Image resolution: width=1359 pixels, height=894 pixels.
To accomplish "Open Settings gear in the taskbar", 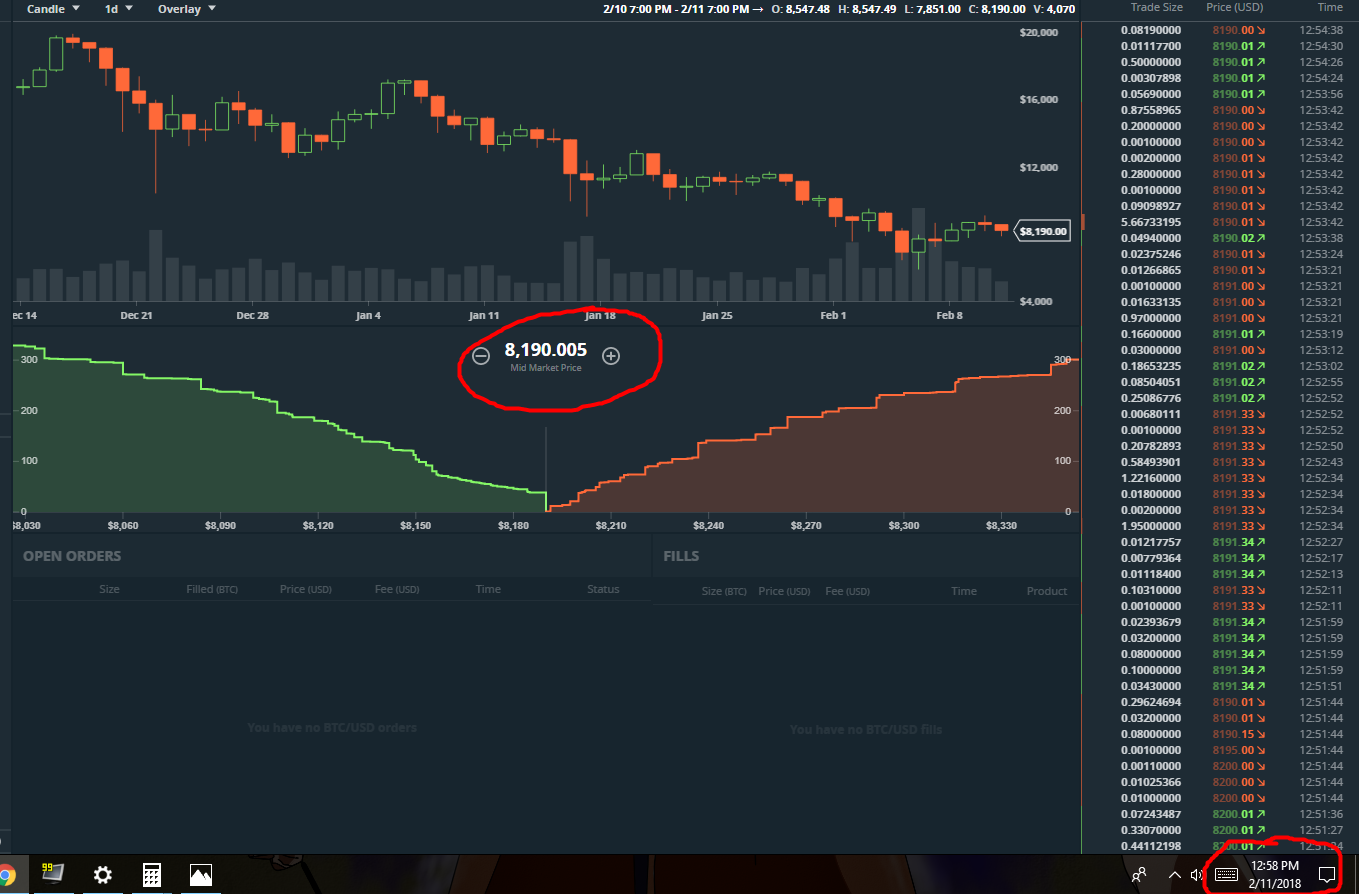I will point(102,875).
